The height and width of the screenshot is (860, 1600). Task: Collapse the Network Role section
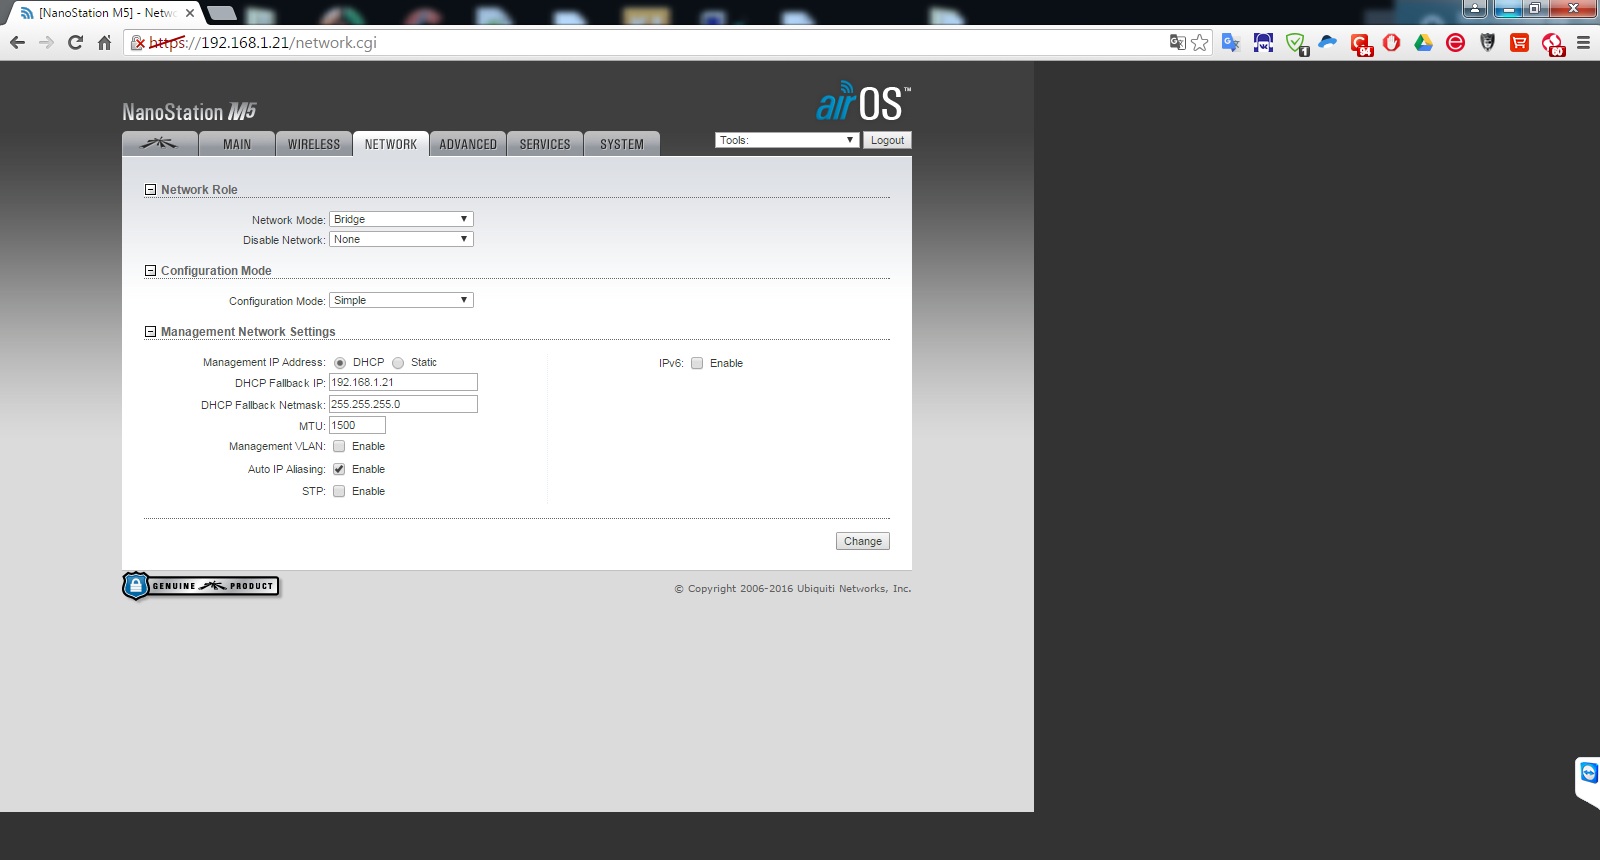click(151, 189)
